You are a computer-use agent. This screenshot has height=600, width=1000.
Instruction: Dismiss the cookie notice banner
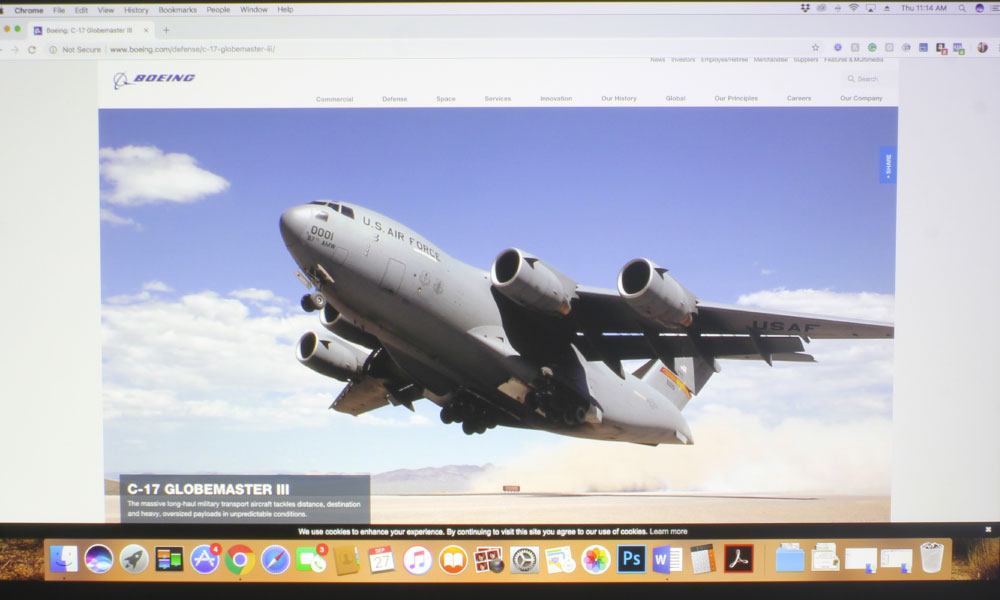(x=988, y=530)
